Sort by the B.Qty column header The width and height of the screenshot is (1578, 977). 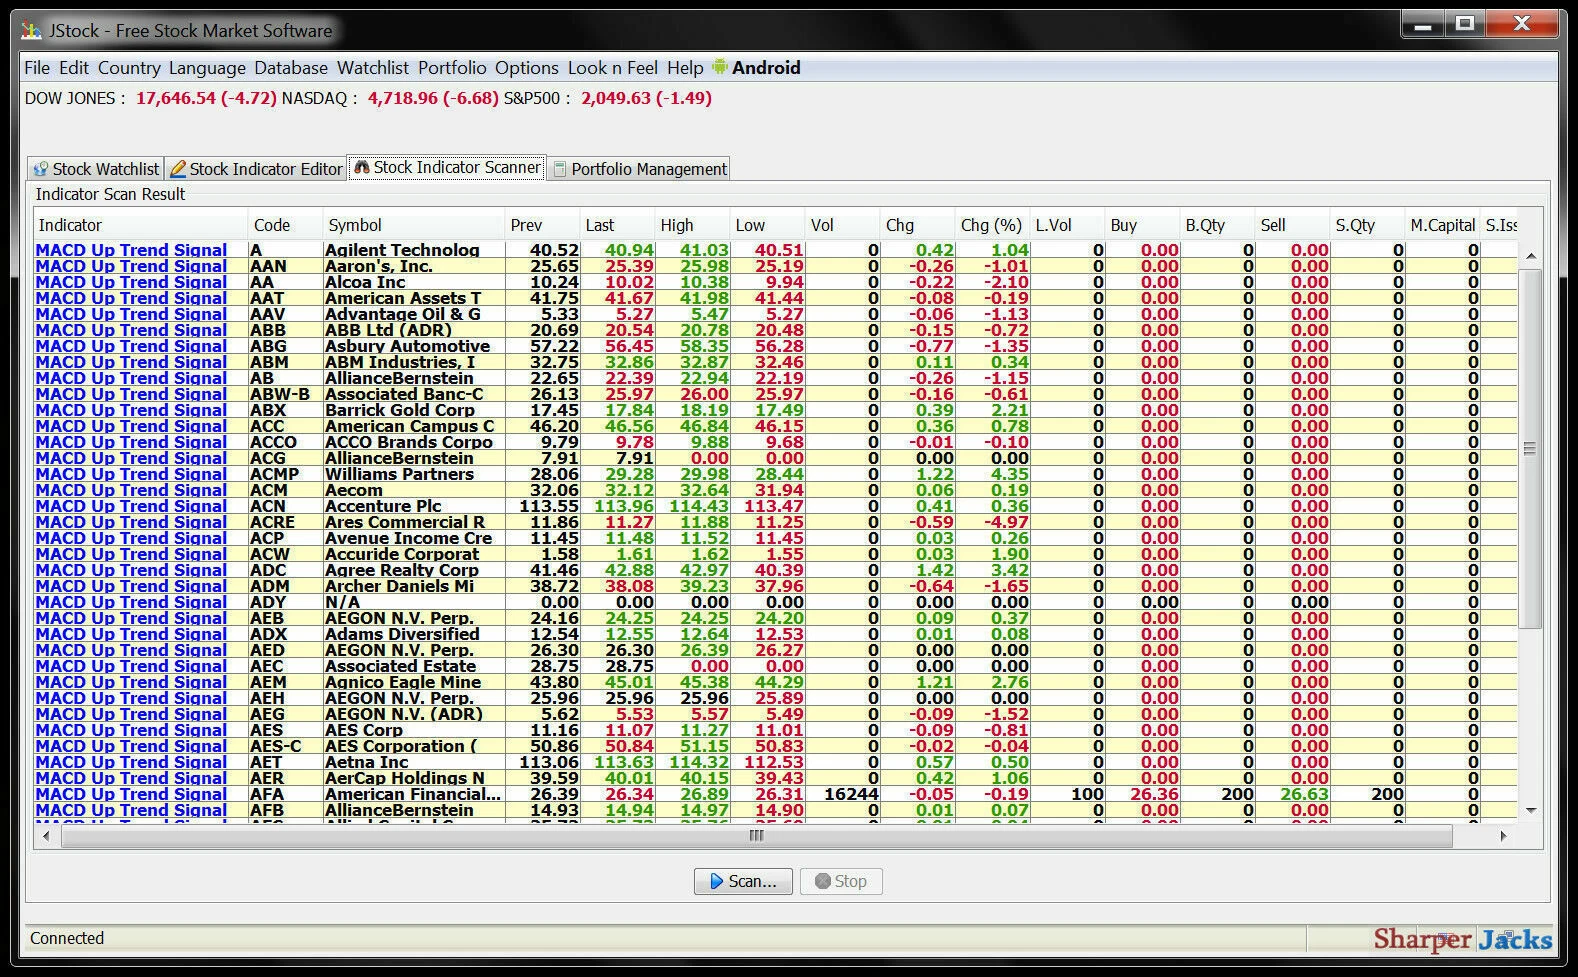(1218, 225)
